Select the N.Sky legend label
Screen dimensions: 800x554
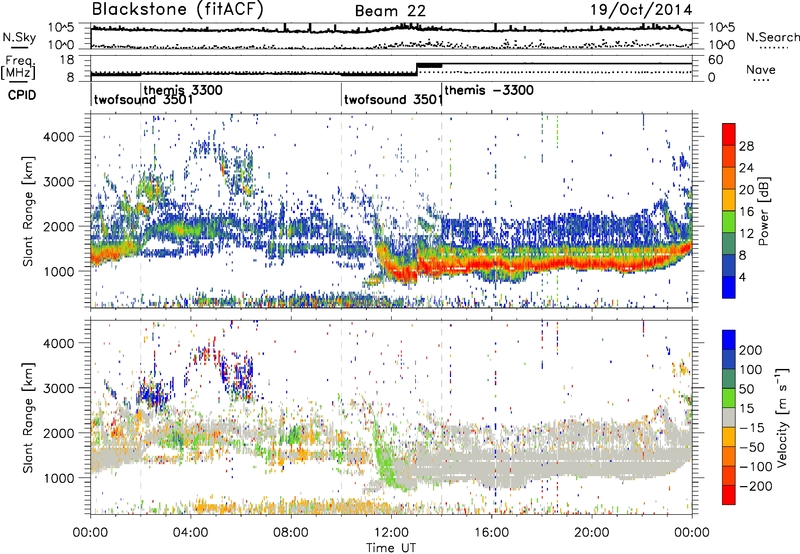click(x=19, y=37)
